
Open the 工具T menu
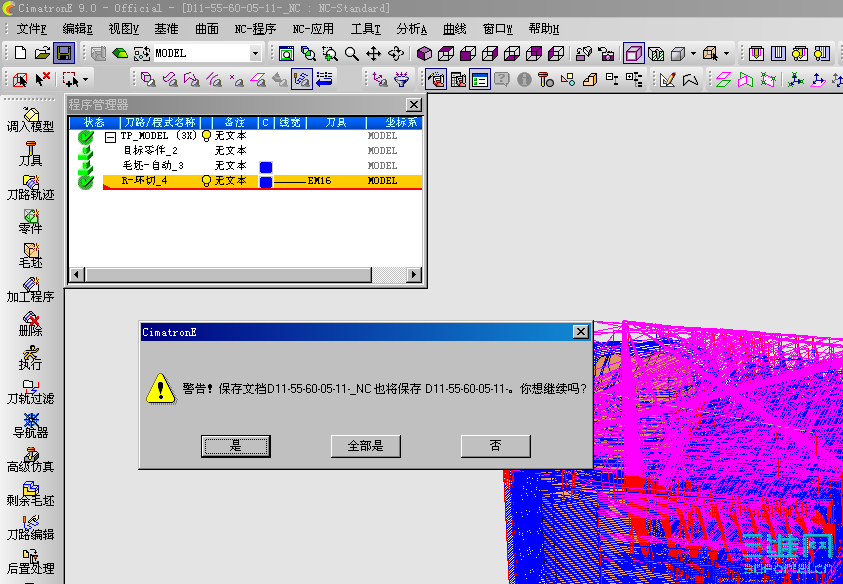pos(366,29)
